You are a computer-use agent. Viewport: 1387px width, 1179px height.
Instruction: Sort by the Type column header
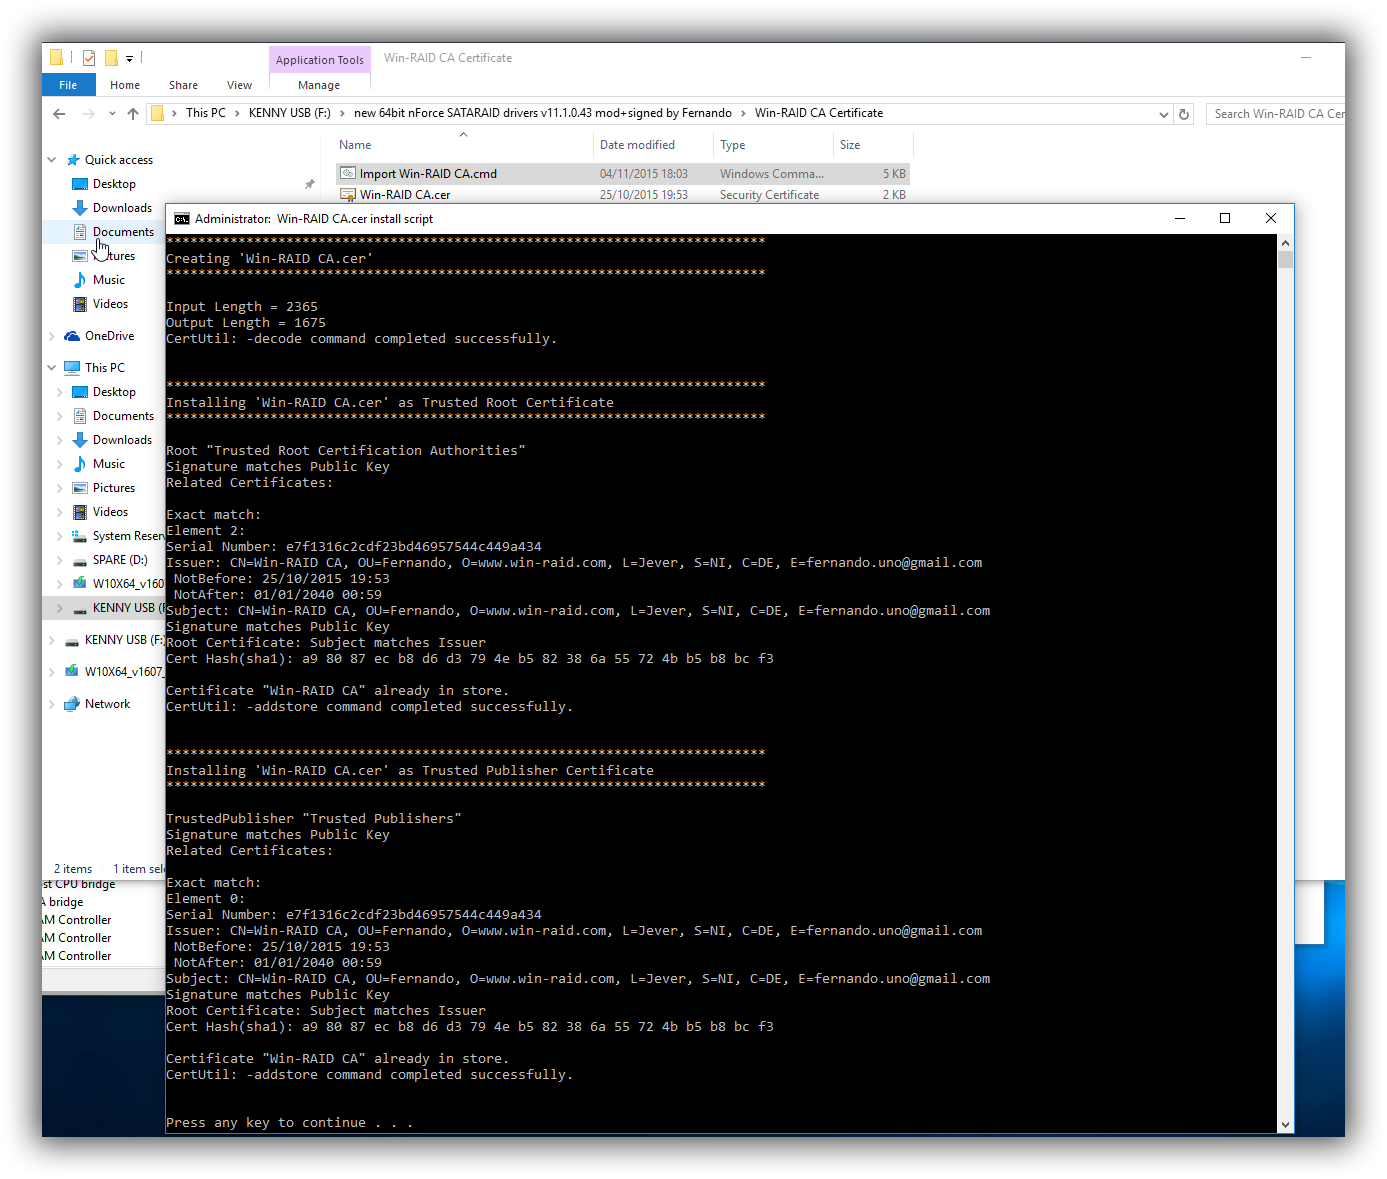tap(733, 145)
